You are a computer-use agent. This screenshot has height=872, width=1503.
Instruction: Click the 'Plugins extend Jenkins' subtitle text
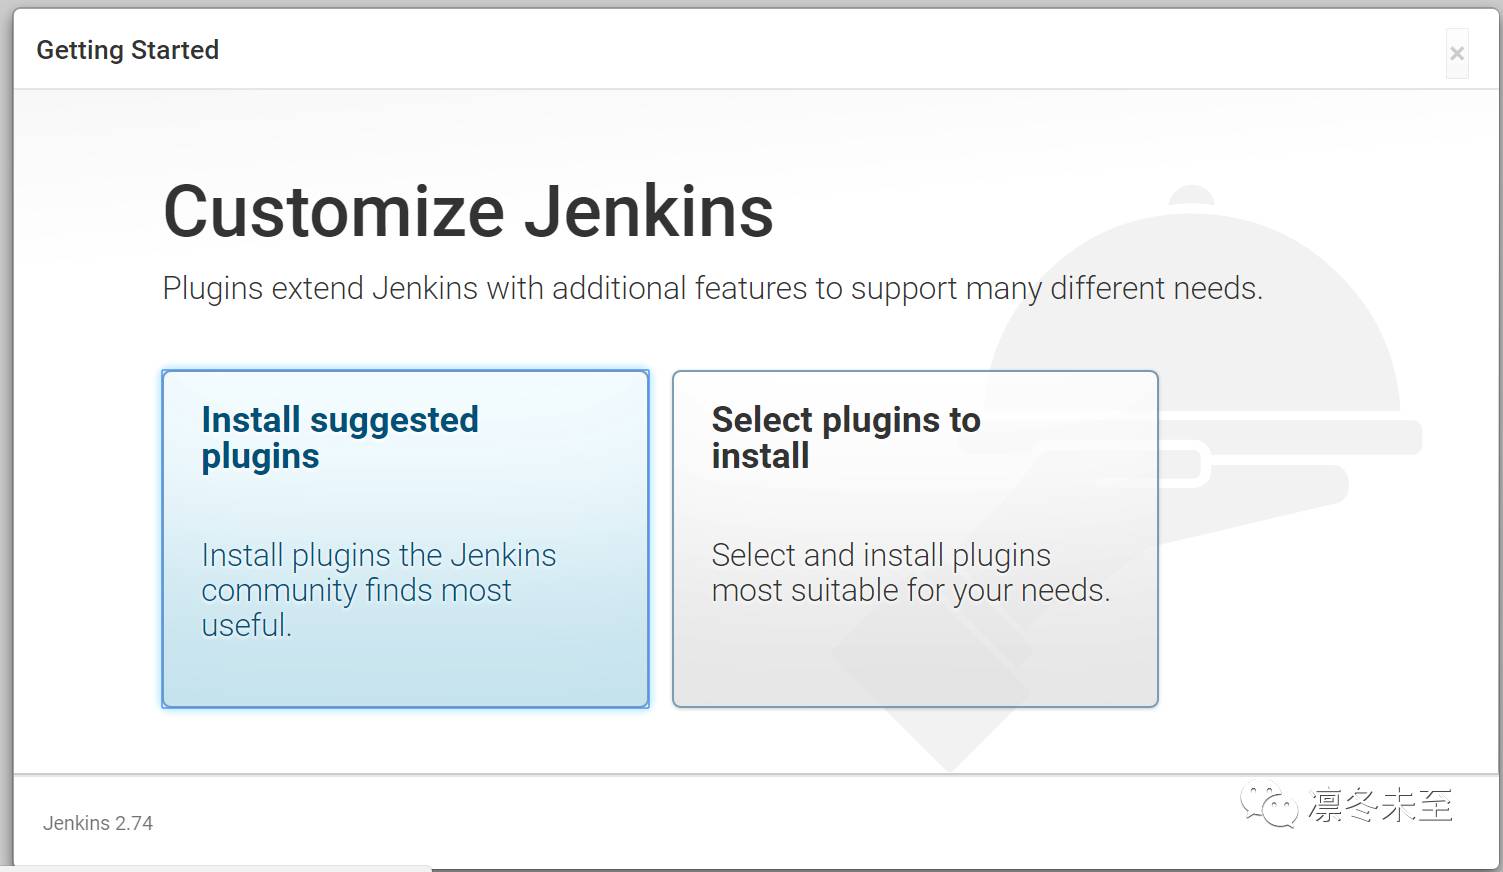click(x=712, y=288)
